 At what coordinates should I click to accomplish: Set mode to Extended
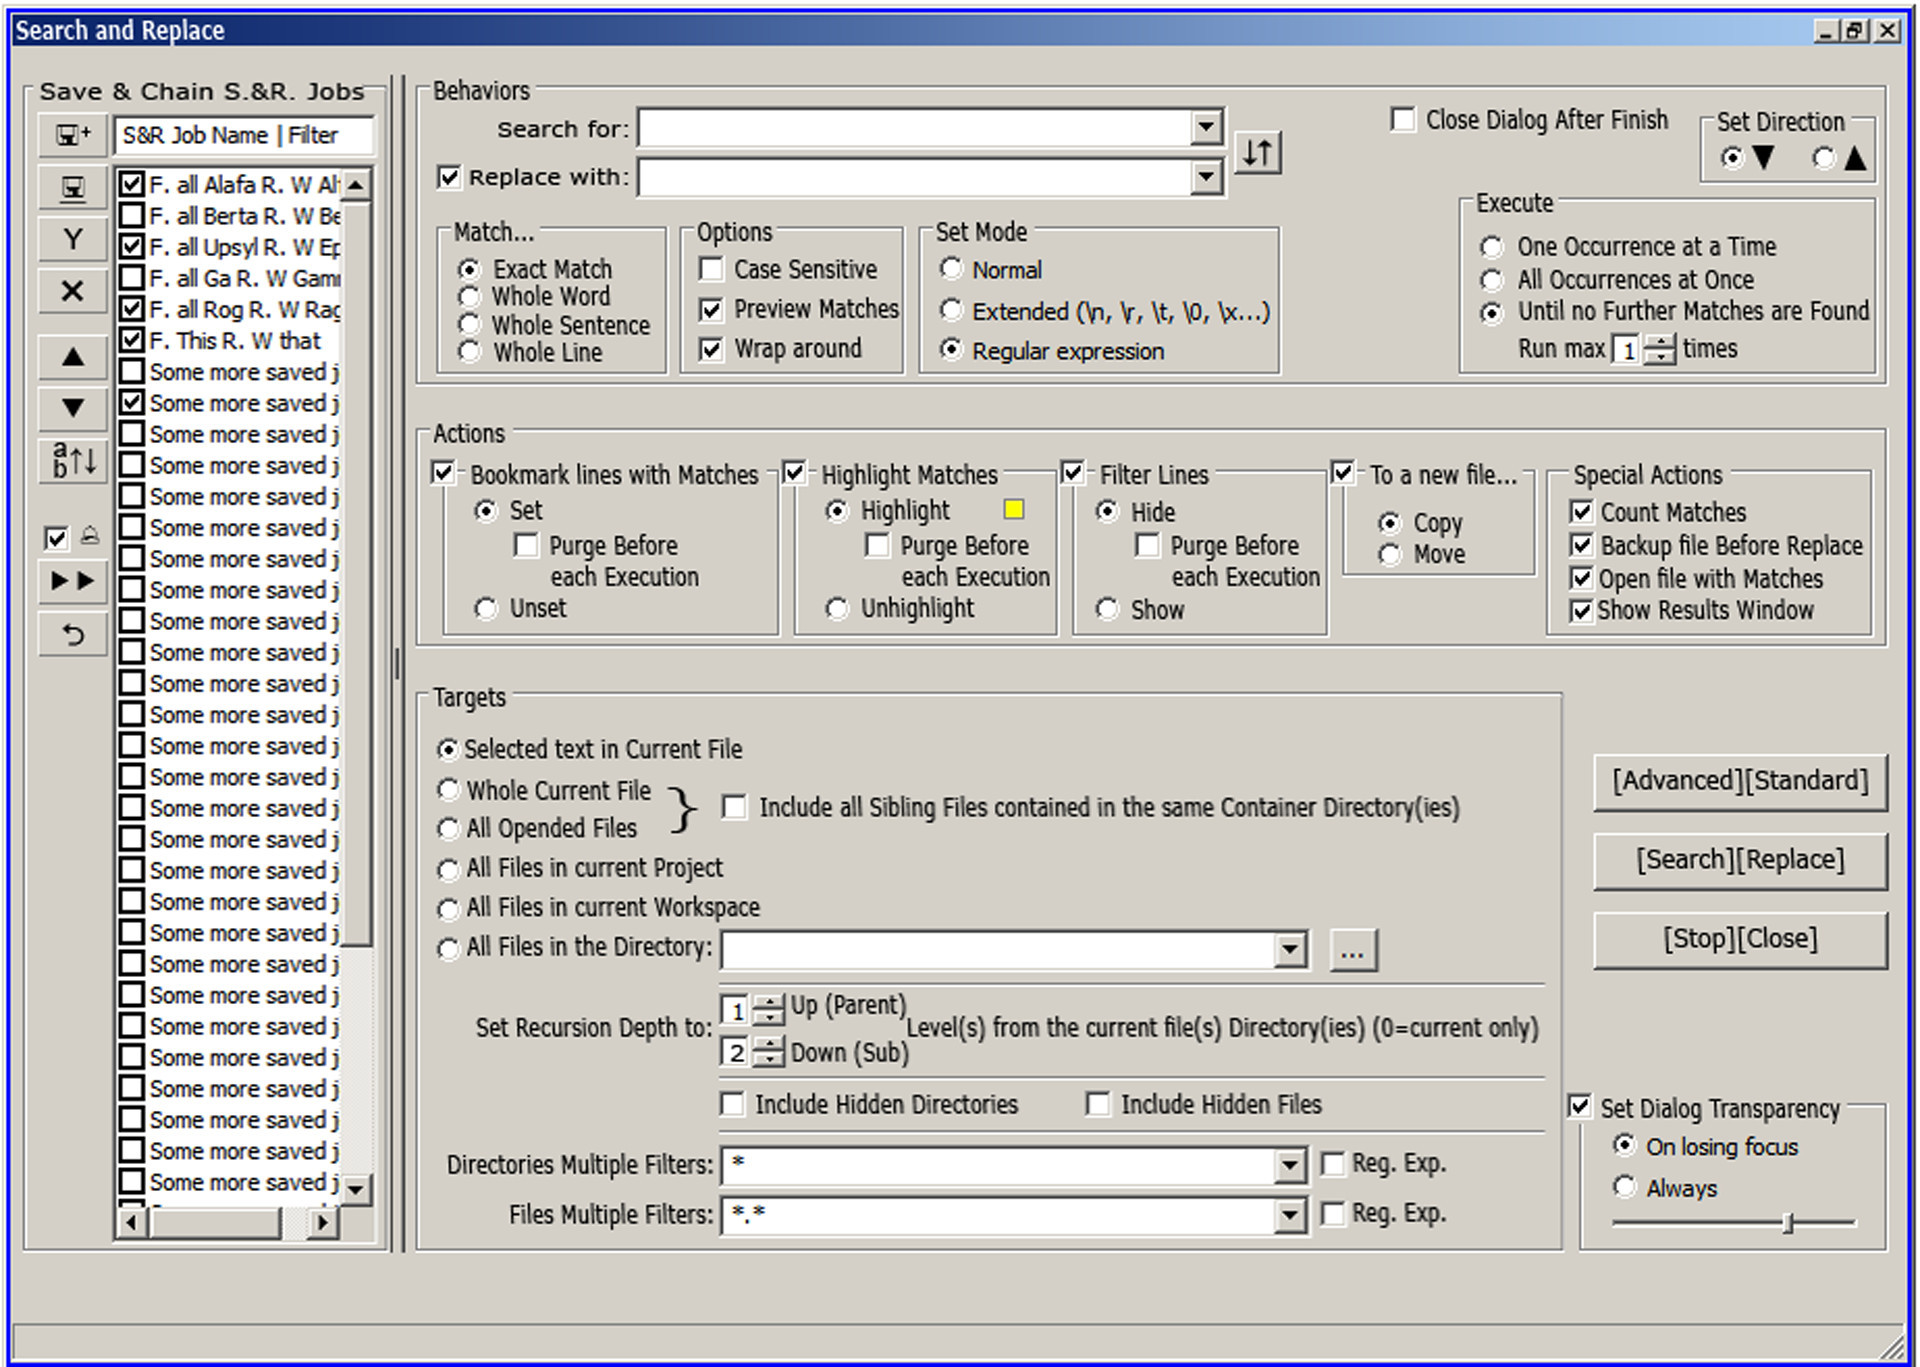(951, 311)
